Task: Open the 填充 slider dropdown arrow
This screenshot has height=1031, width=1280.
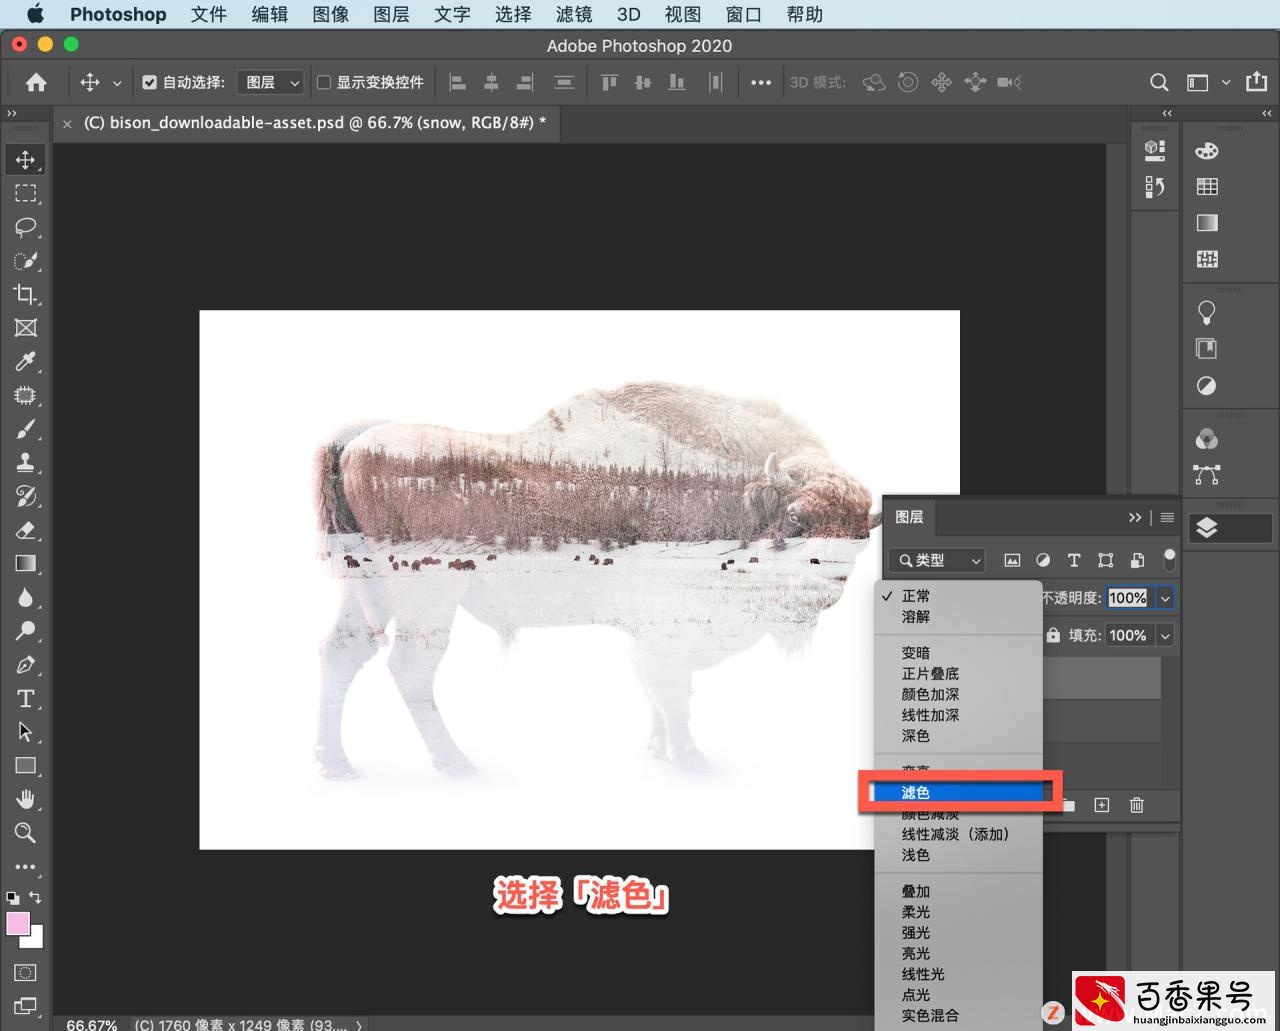Action: click(x=1165, y=635)
